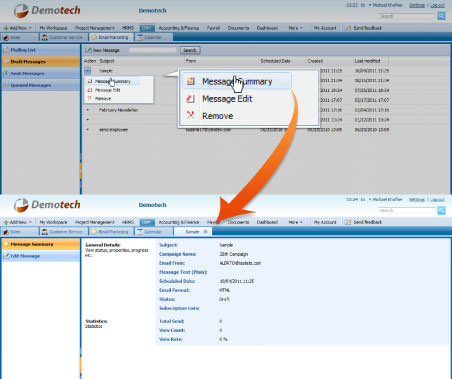Expand the More menu in the Draft Messages screen
Screen dimensions: 452x379
(295, 28)
